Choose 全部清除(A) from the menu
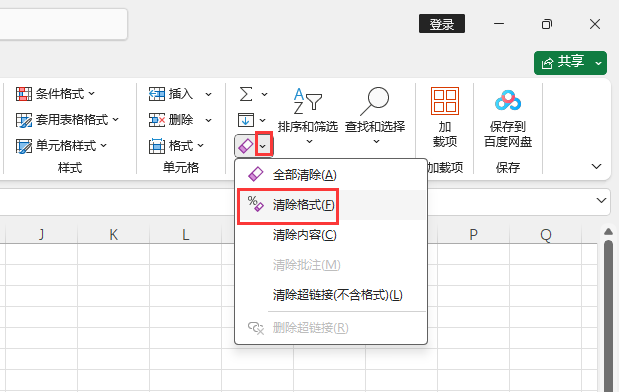This screenshot has width=619, height=392. (331, 174)
